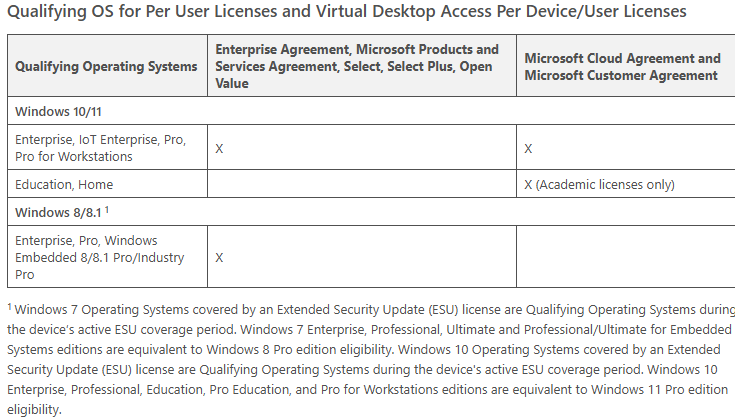Click the page heading 'Qualifying OS for Per User Licenses'

(347, 11)
